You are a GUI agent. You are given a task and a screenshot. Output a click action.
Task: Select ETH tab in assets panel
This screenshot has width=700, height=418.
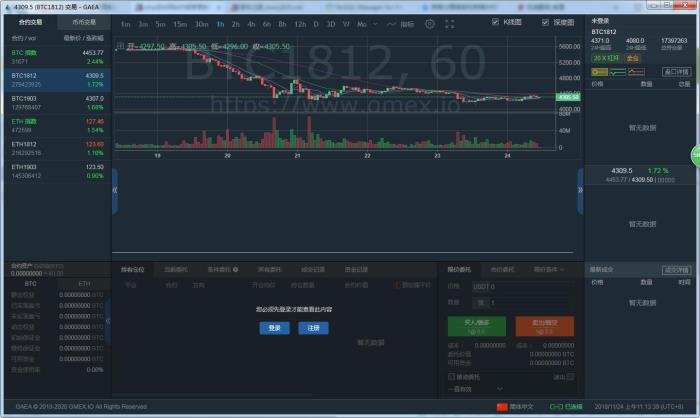(84, 284)
